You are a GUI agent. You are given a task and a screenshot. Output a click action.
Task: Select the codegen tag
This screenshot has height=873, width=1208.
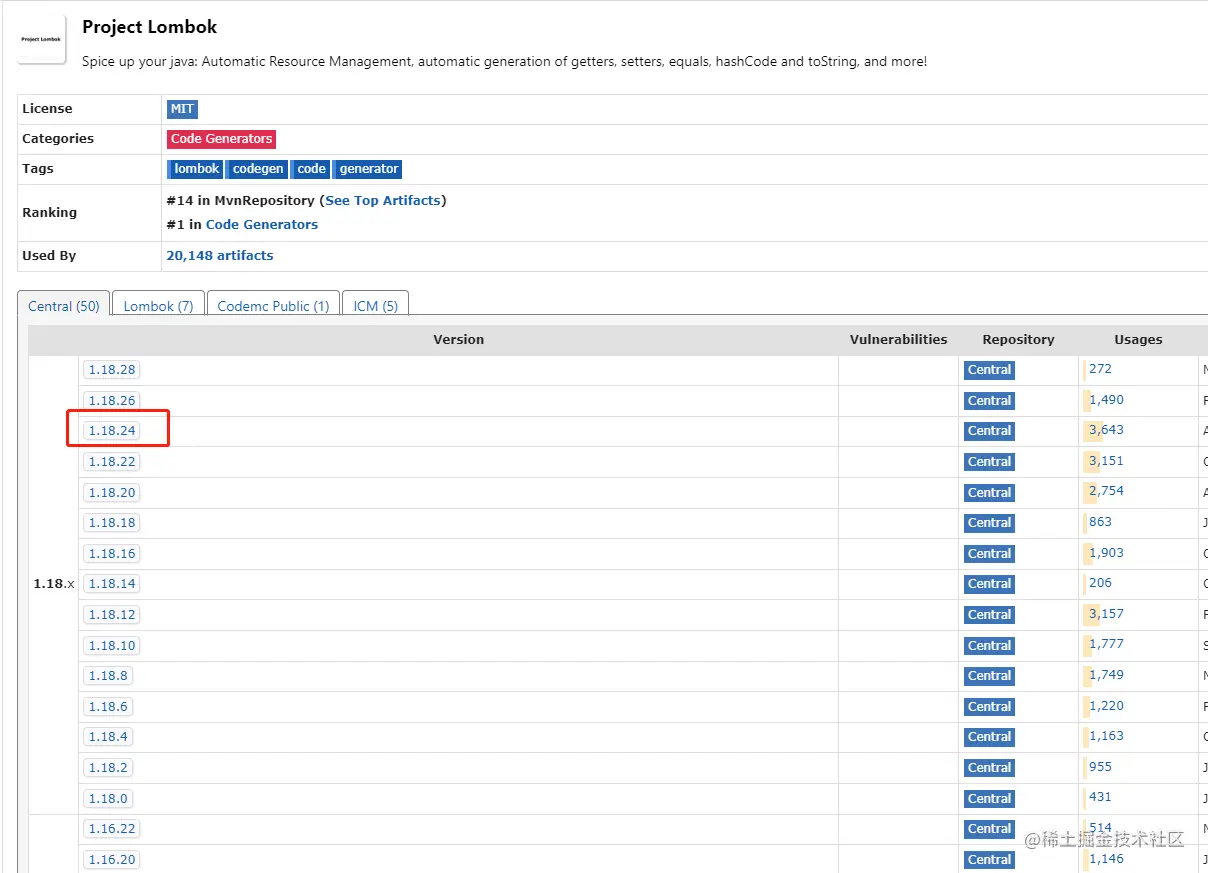[x=257, y=169]
